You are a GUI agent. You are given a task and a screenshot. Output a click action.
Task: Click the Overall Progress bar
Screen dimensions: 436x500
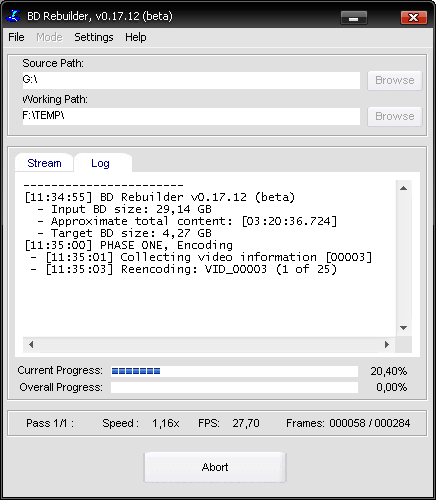pos(234,387)
